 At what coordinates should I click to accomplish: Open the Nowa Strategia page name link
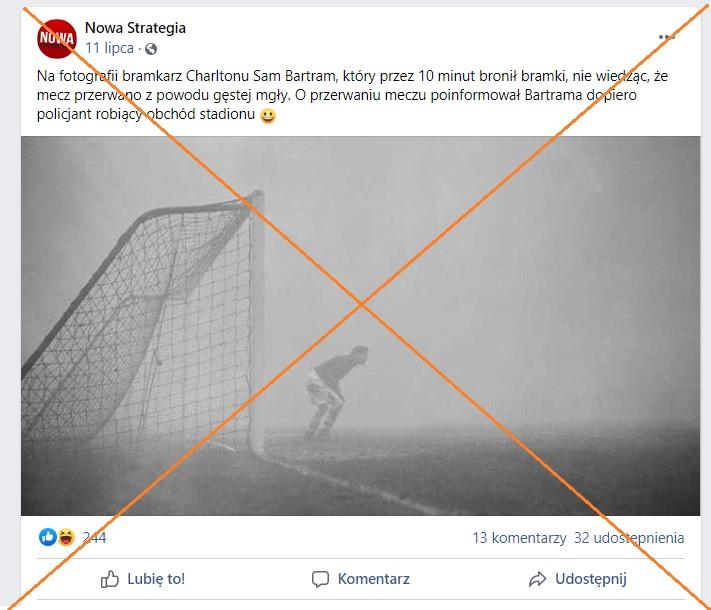(x=135, y=28)
